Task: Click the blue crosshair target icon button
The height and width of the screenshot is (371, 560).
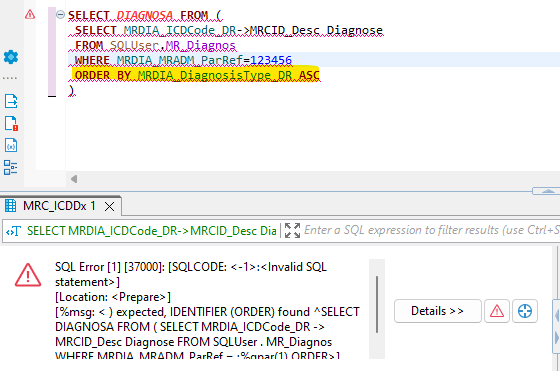Action: click(525, 311)
